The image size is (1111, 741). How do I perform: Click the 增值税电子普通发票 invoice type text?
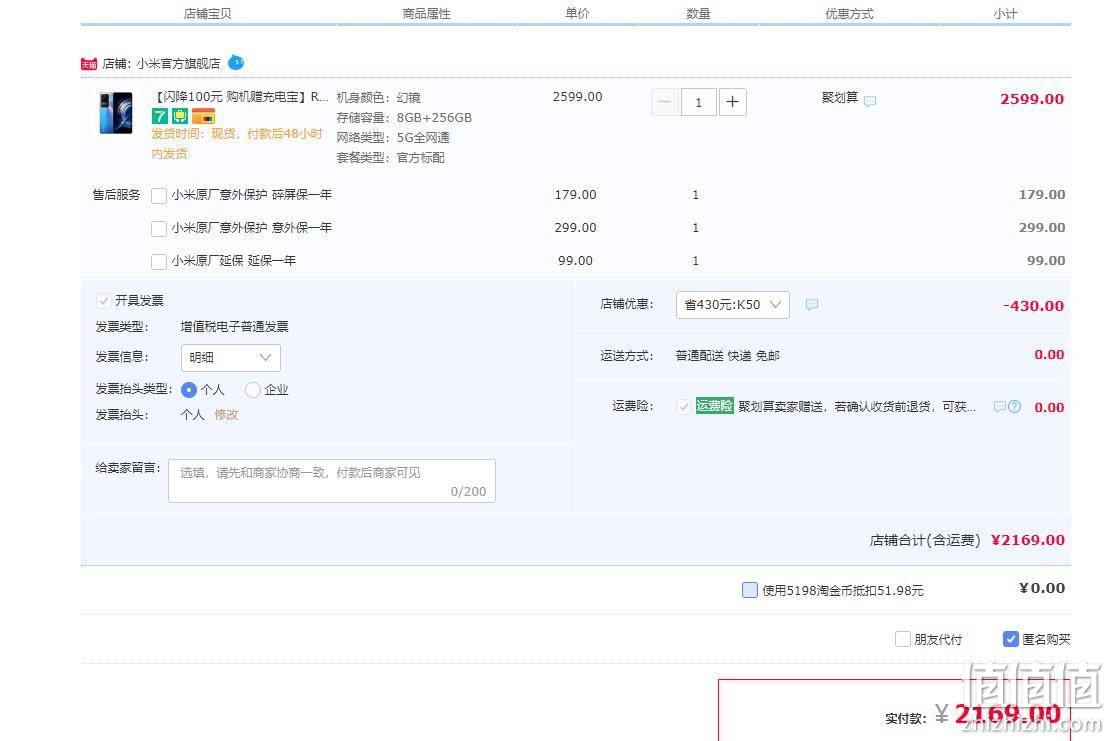[235, 327]
